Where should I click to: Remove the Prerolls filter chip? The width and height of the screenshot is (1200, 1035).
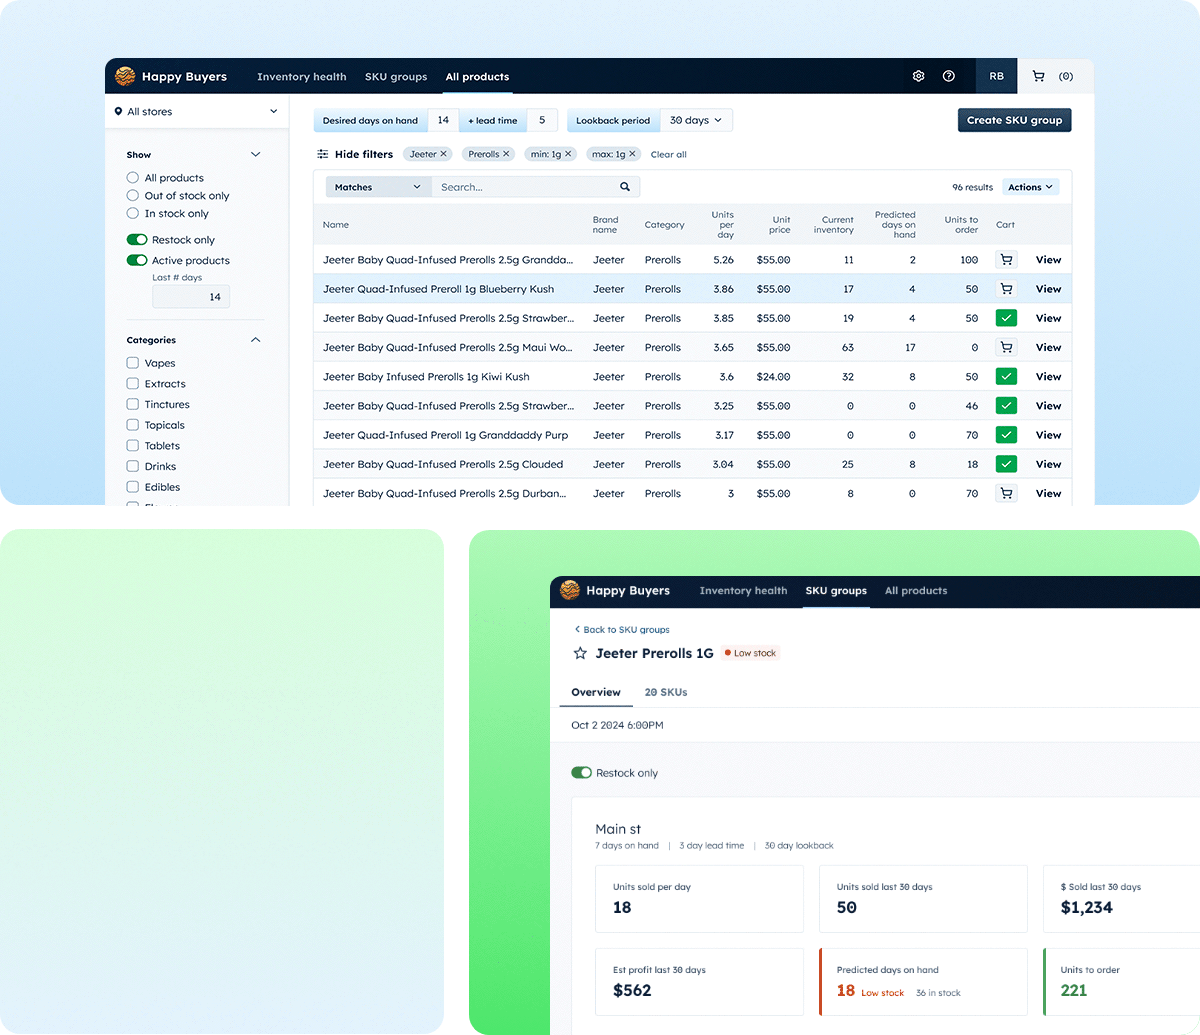click(x=506, y=154)
